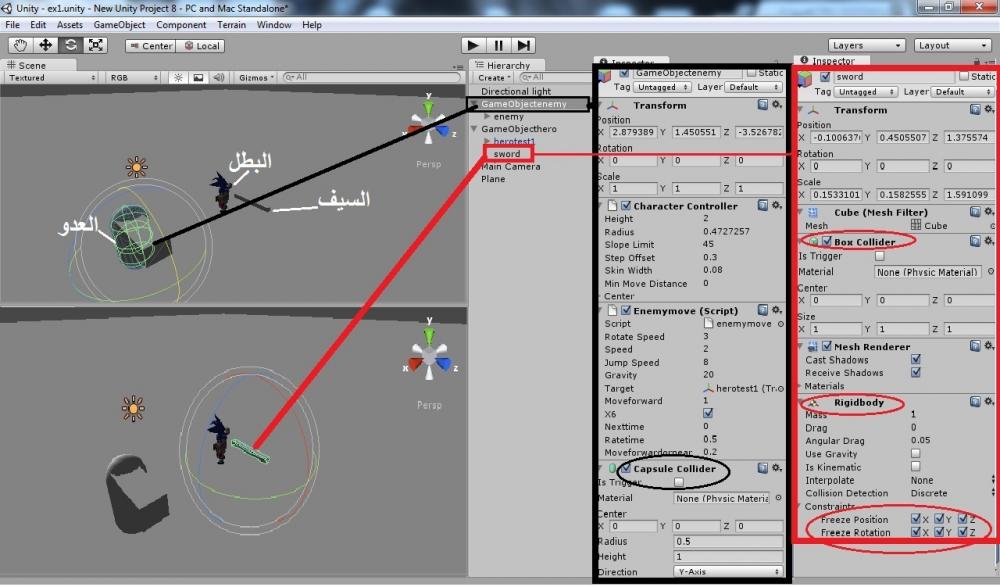This screenshot has height=587, width=1000.
Task: Open the Gizmos dropdown
Action: pyautogui.click(x=256, y=78)
